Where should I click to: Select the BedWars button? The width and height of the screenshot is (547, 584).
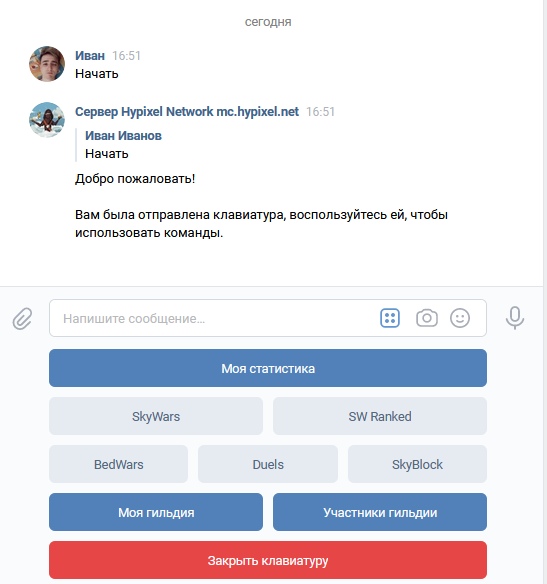[x=118, y=464]
